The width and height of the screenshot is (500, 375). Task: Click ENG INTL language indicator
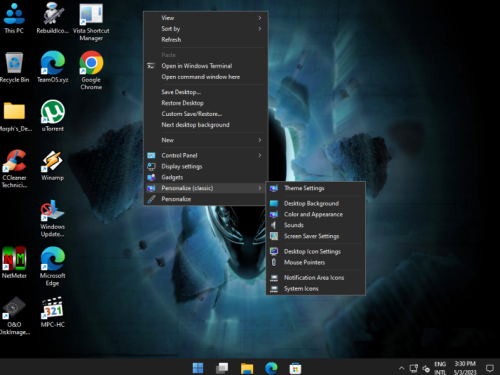440,368
